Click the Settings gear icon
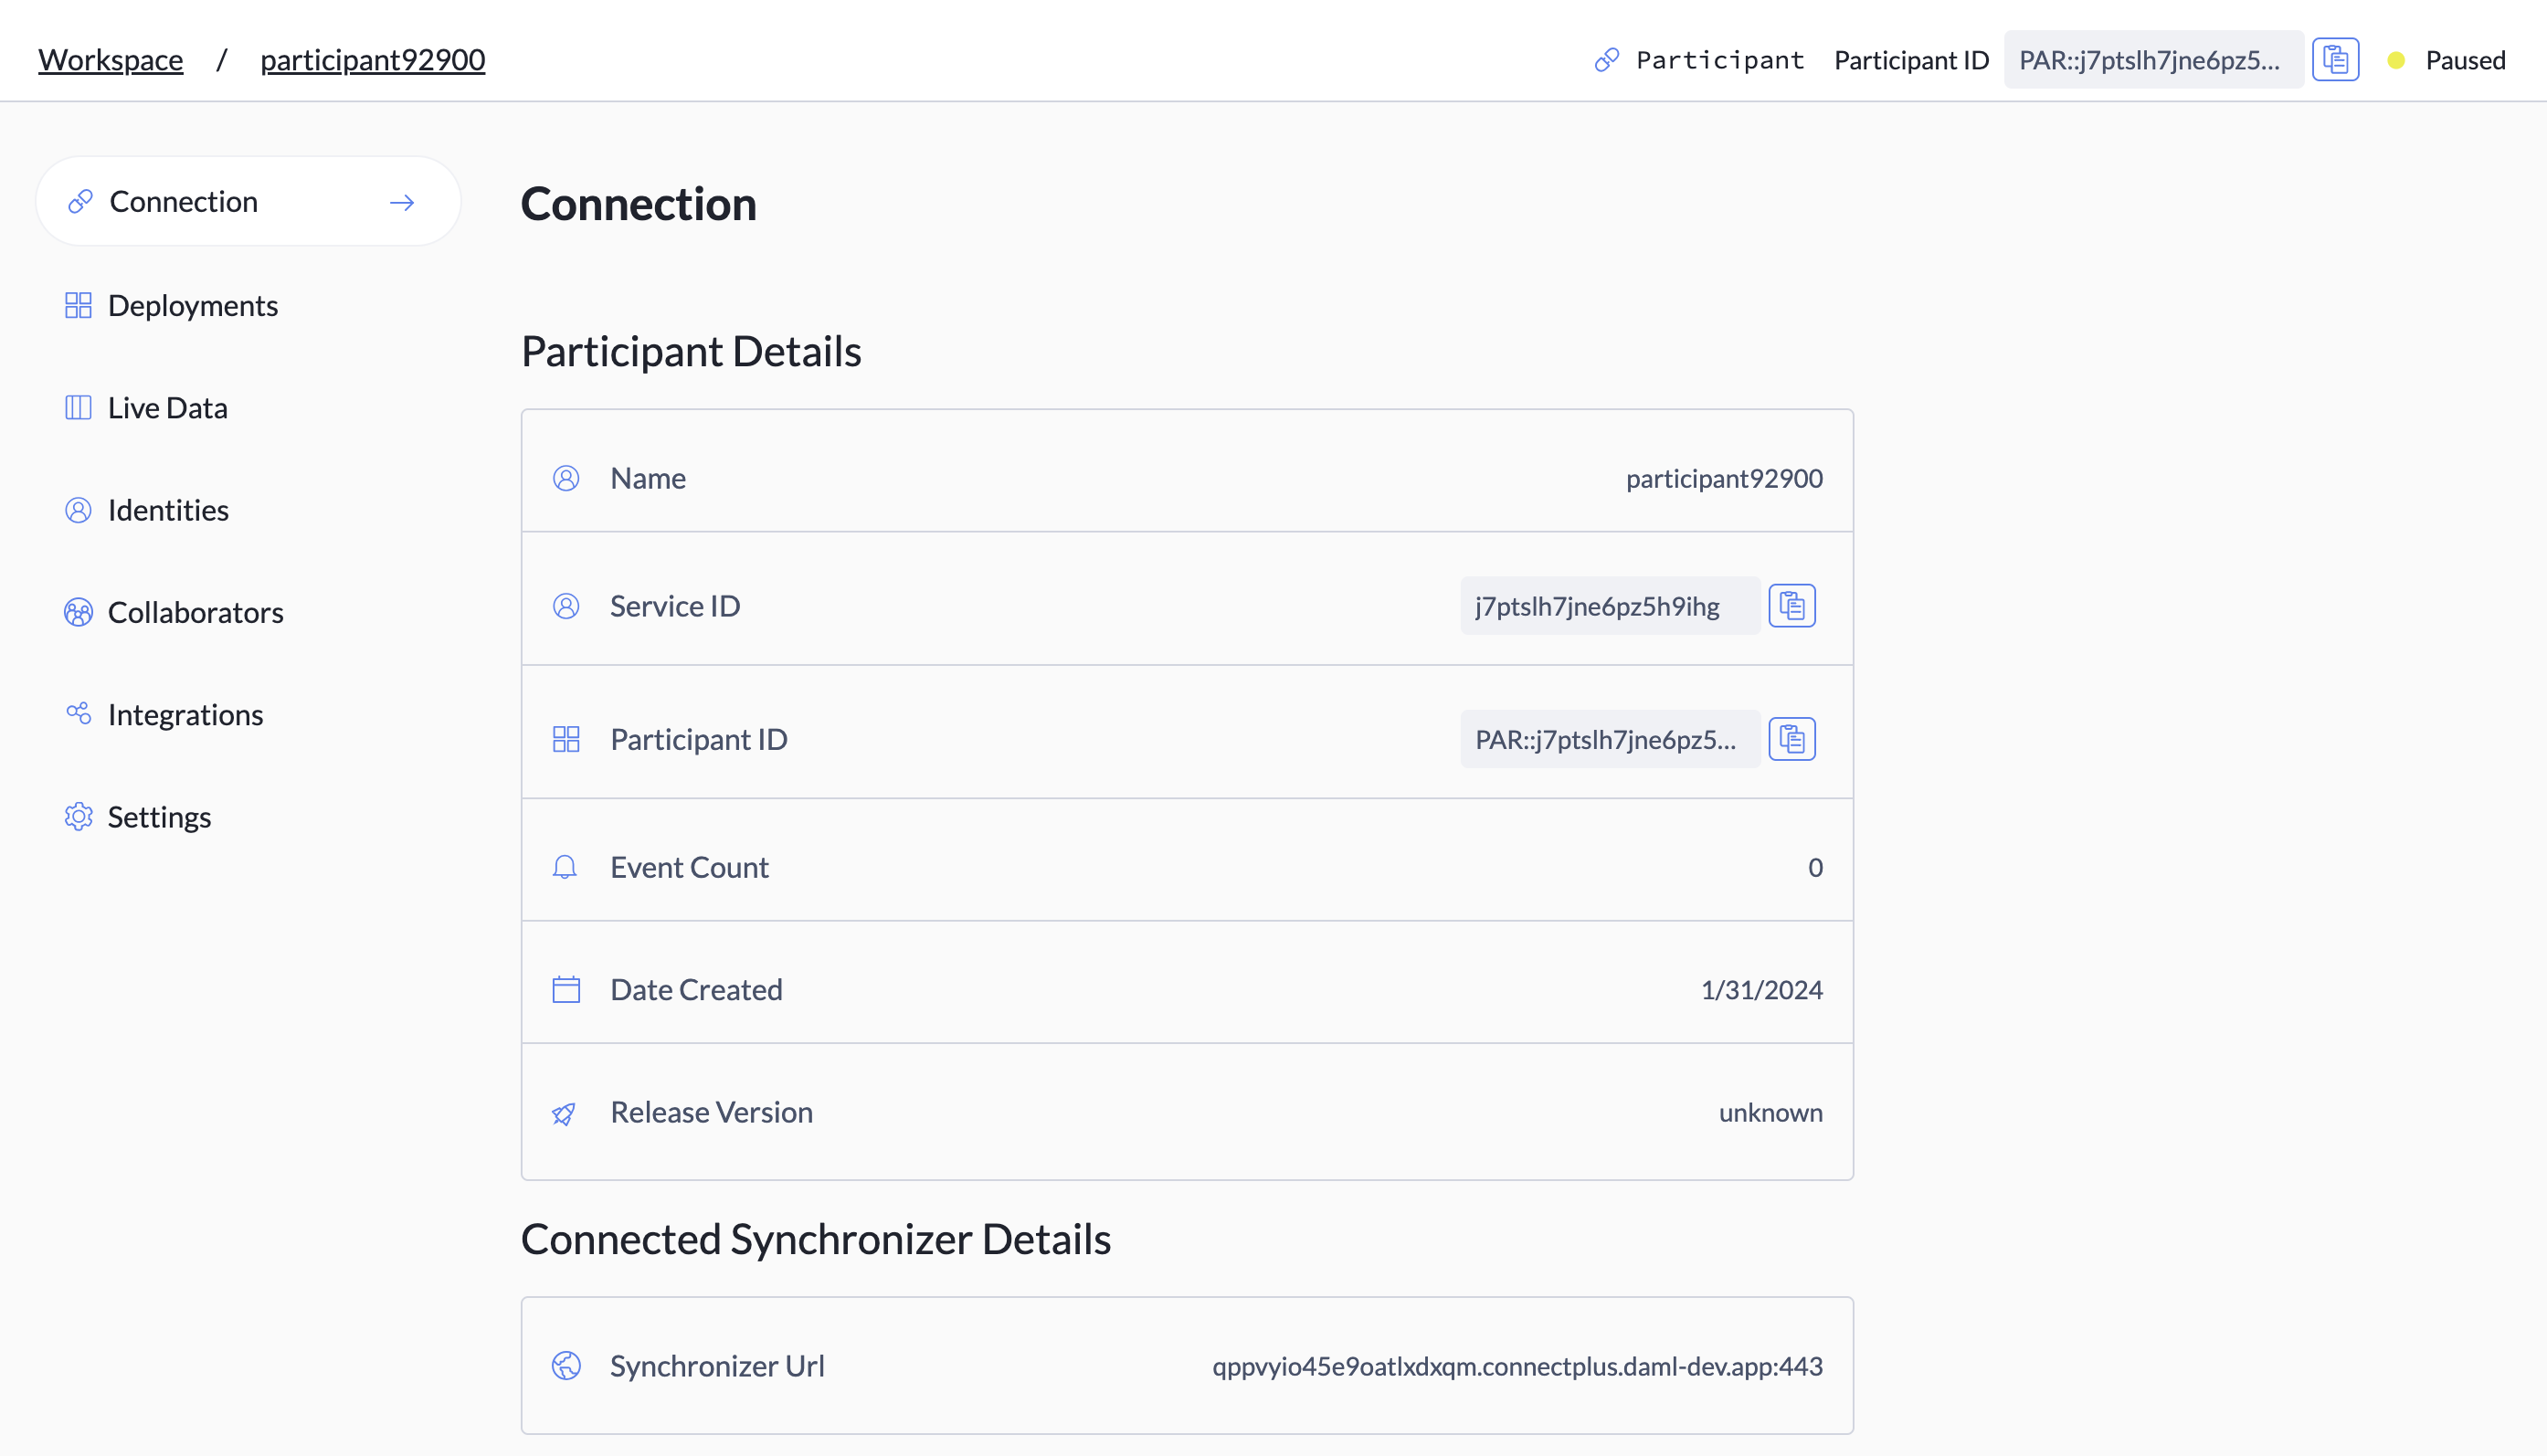 tap(78, 817)
